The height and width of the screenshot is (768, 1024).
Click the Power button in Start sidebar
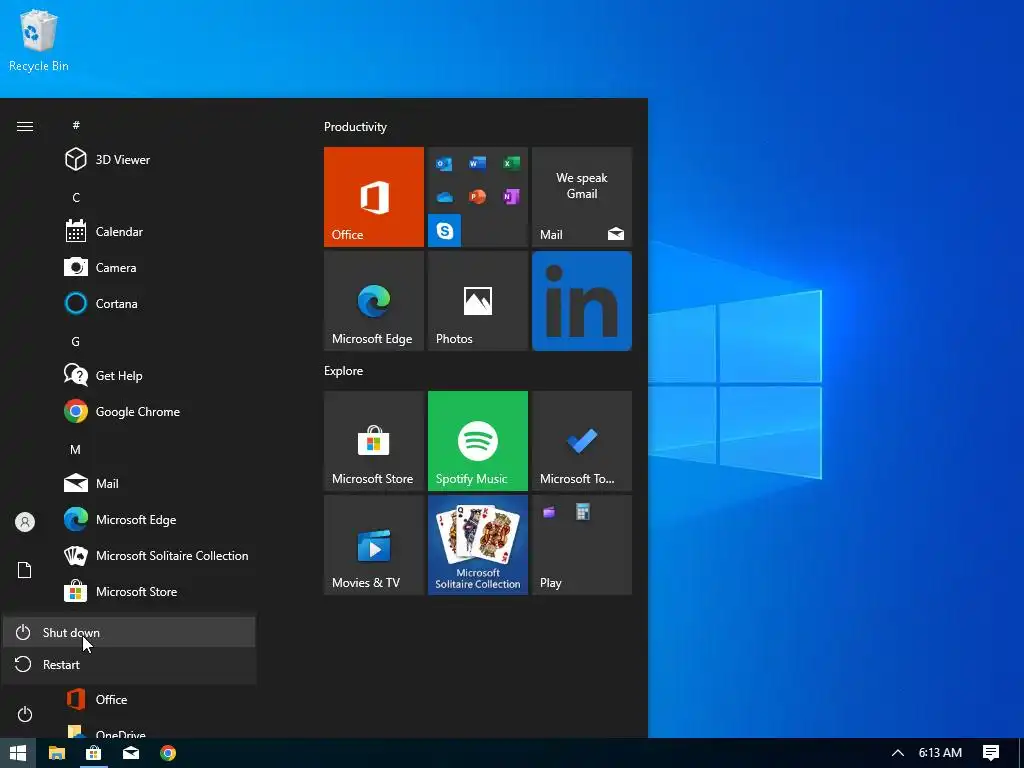click(25, 714)
